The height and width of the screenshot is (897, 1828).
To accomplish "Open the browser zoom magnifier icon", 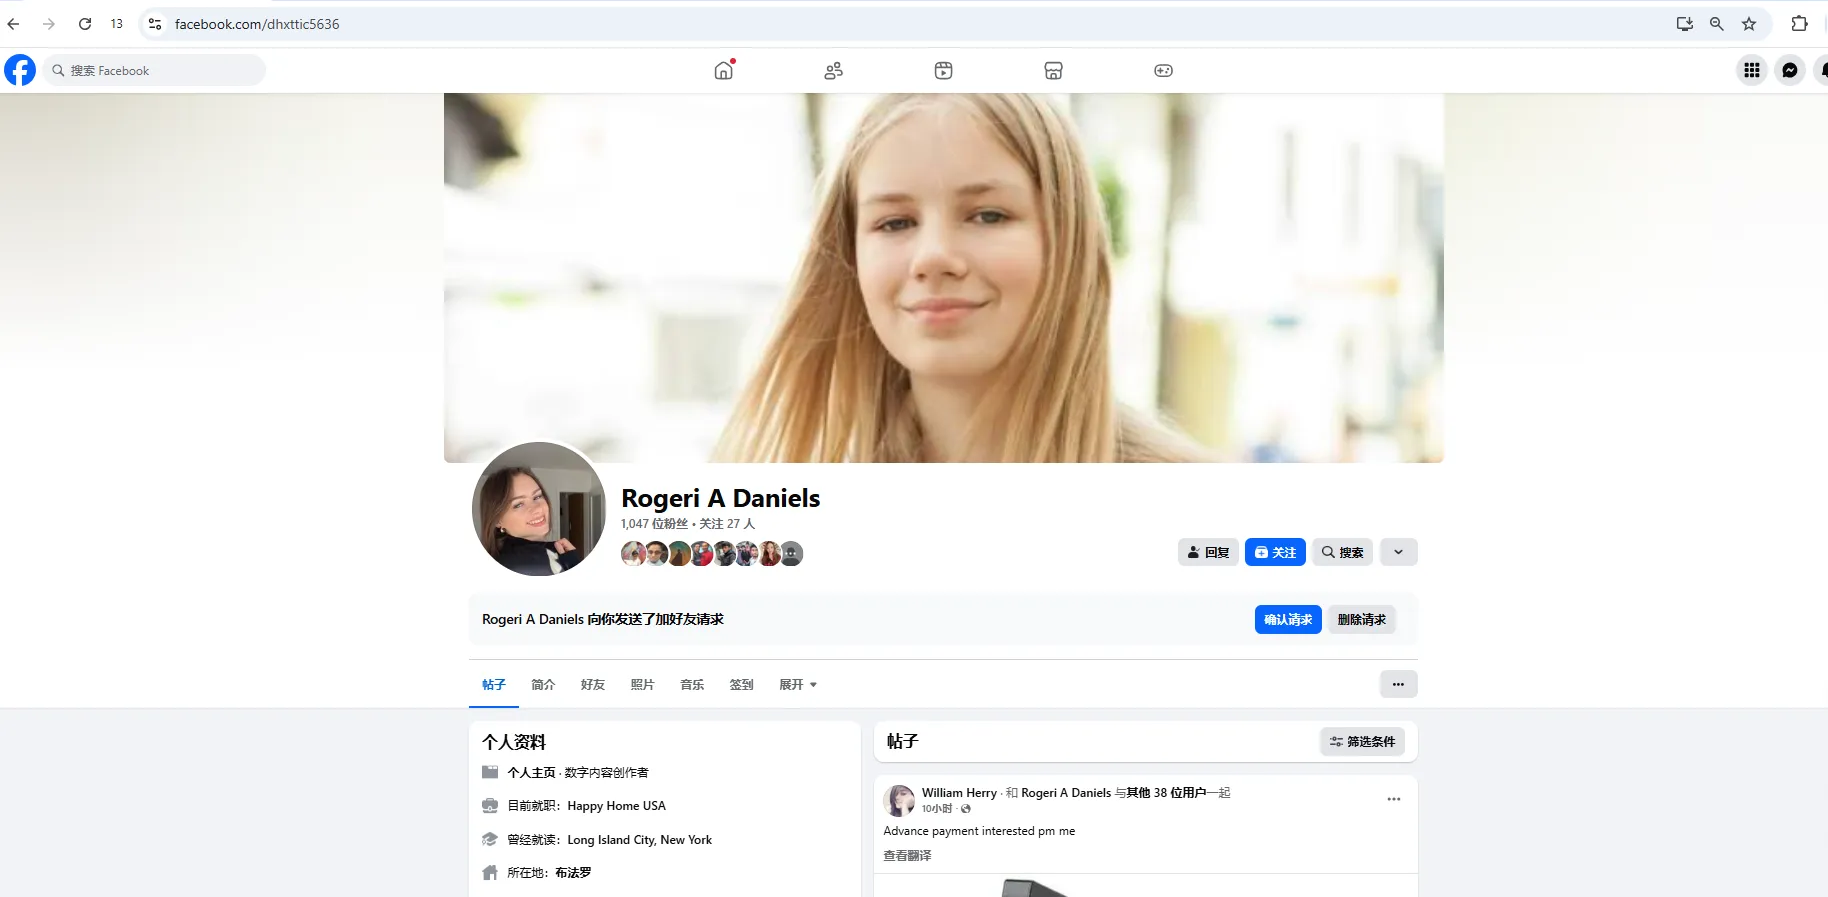I will coord(1717,24).
